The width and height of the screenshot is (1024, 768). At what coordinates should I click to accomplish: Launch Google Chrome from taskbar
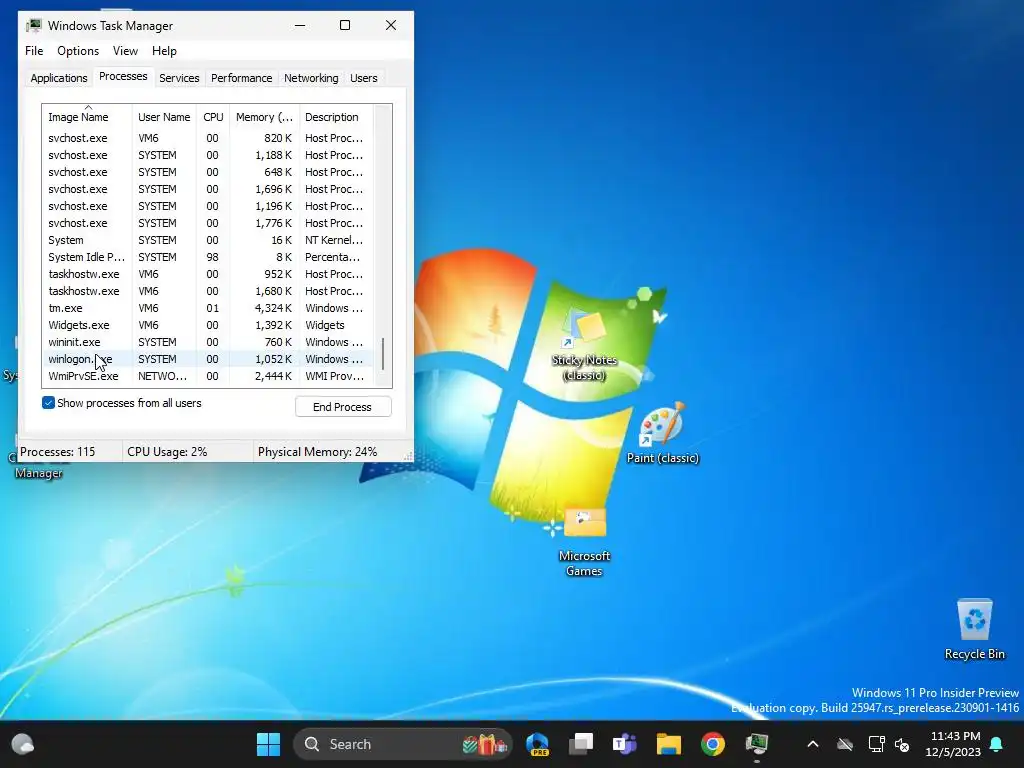tap(712, 744)
